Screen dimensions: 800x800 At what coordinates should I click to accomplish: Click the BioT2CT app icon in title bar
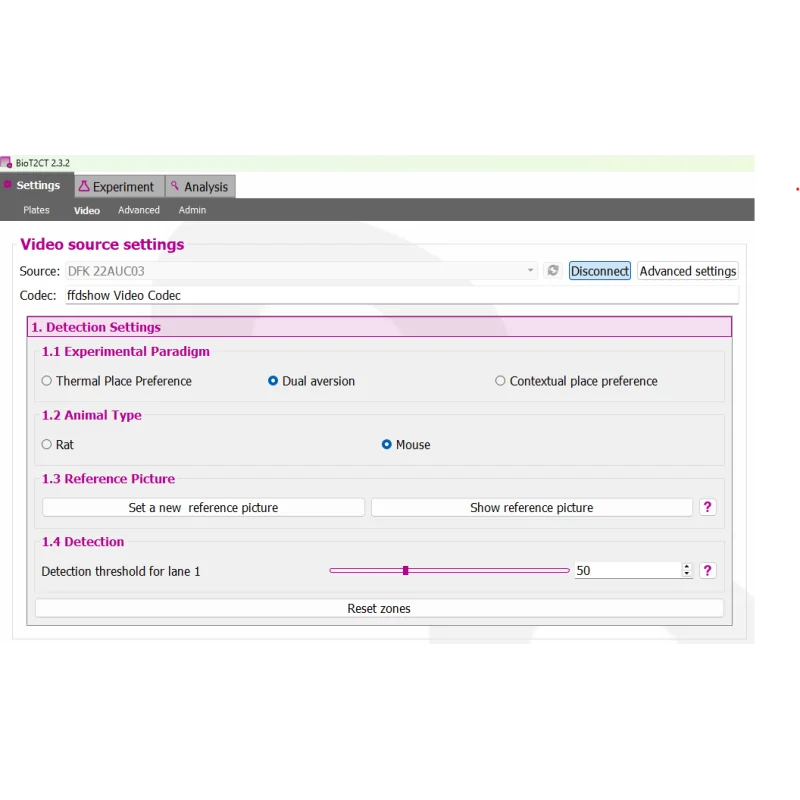8,162
